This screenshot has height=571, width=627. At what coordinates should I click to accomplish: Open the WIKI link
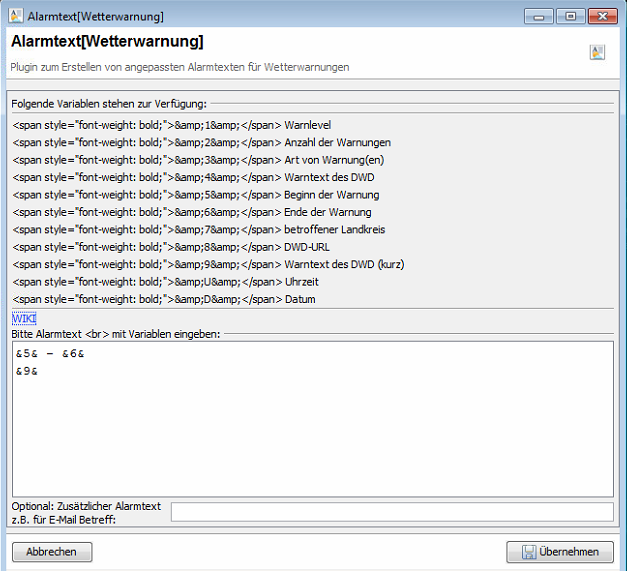tap(23, 318)
